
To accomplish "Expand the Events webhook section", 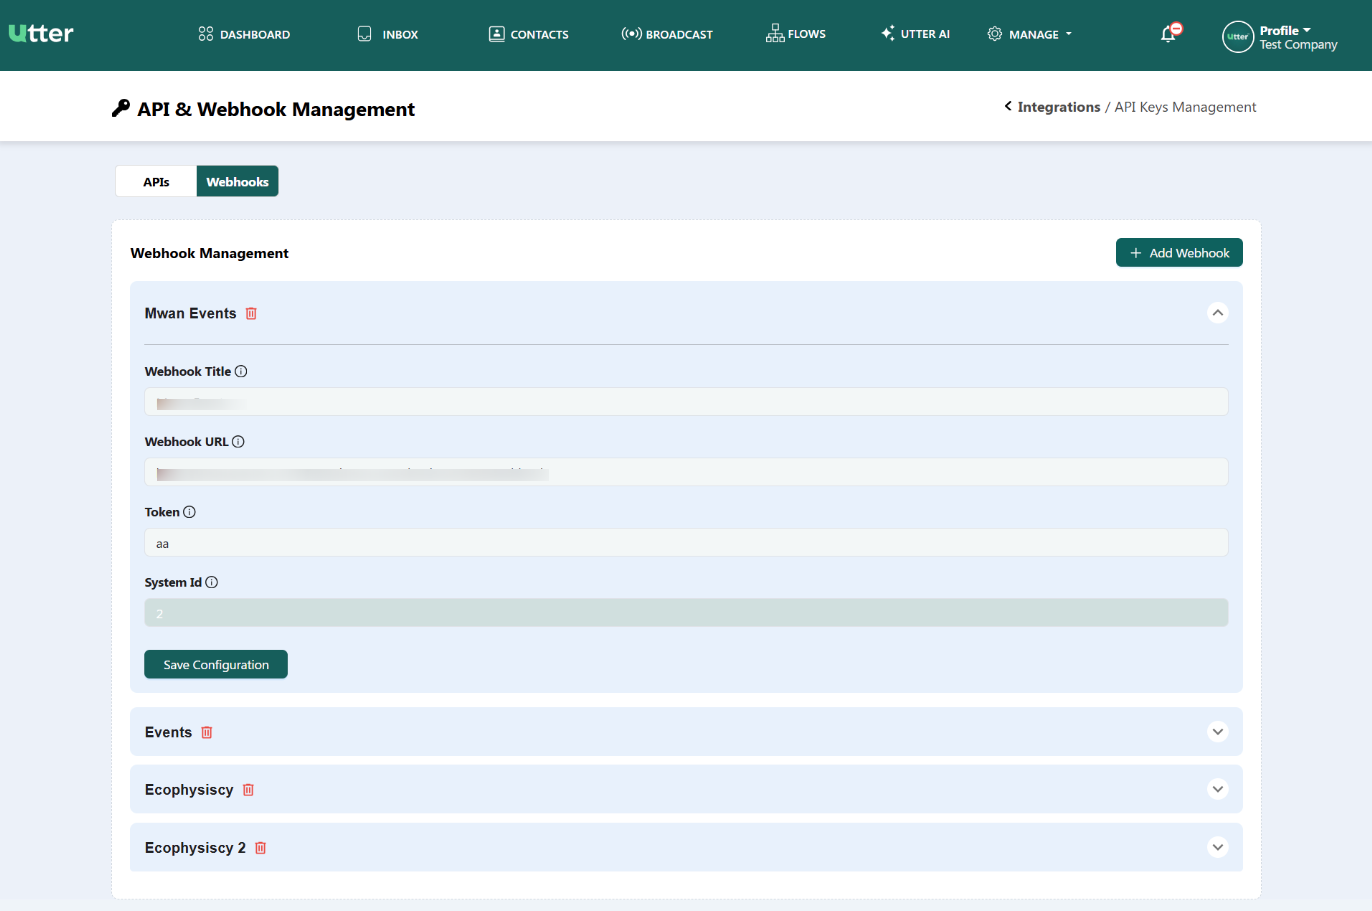I will pyautogui.click(x=1218, y=732).
